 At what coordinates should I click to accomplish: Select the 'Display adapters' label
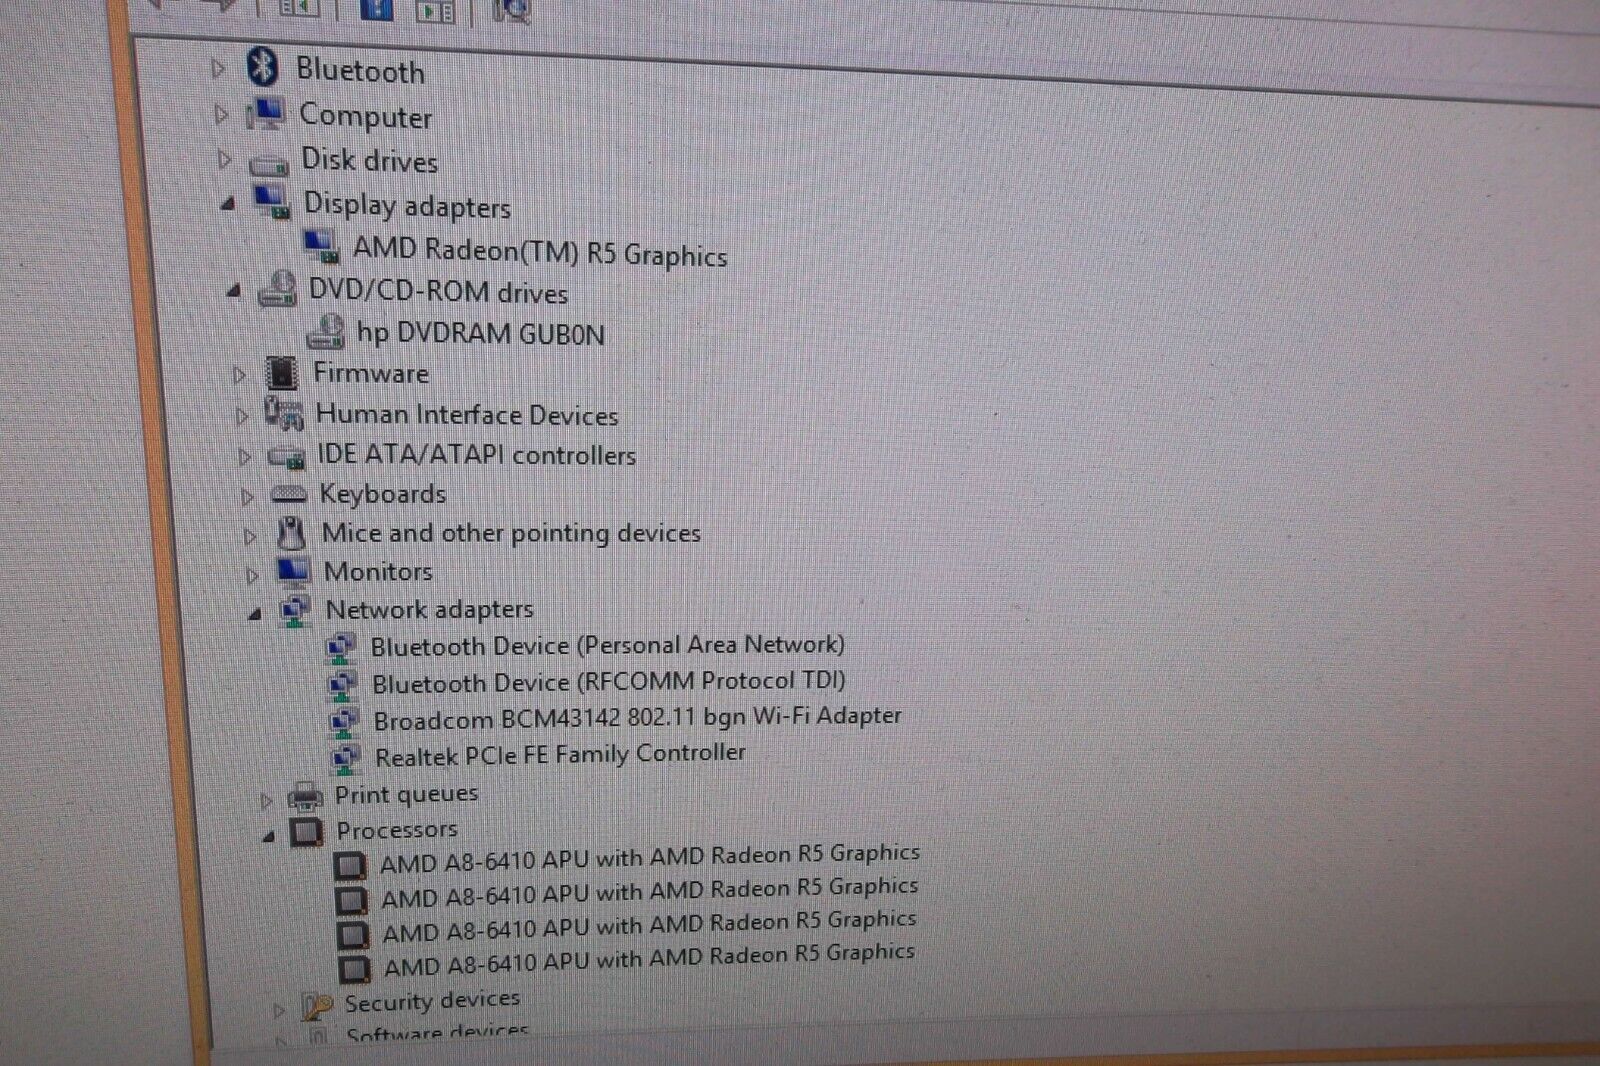(407, 205)
